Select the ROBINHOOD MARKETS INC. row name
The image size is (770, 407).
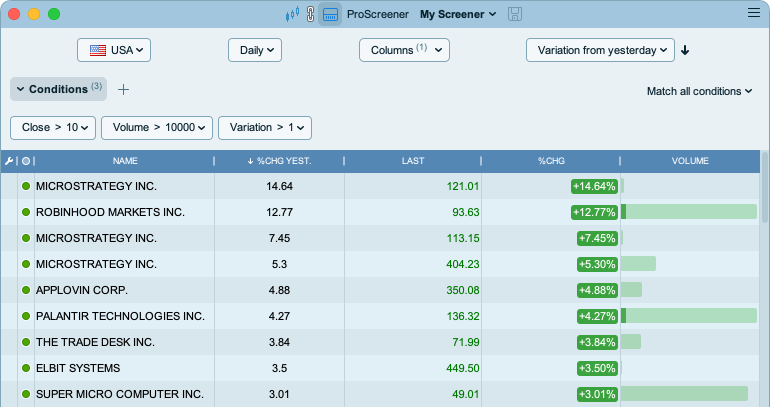click(x=110, y=212)
